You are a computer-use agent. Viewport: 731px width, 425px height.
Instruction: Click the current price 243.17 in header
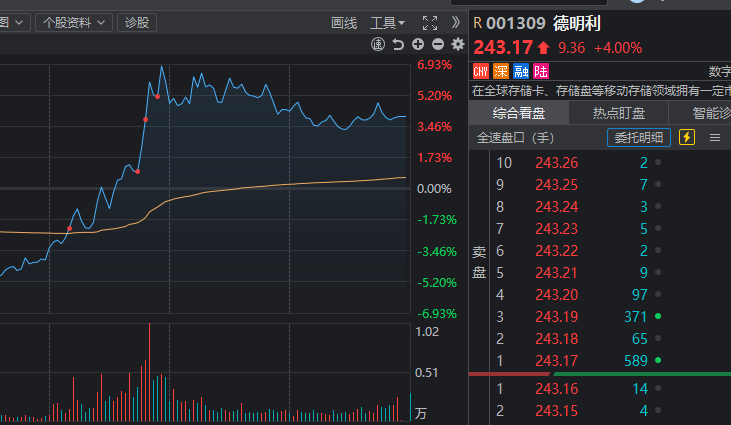tap(503, 48)
